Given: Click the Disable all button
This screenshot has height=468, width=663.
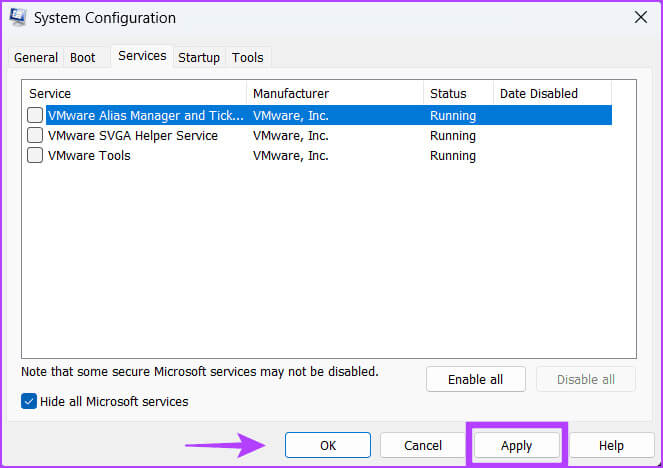Looking at the screenshot, I should [x=586, y=379].
